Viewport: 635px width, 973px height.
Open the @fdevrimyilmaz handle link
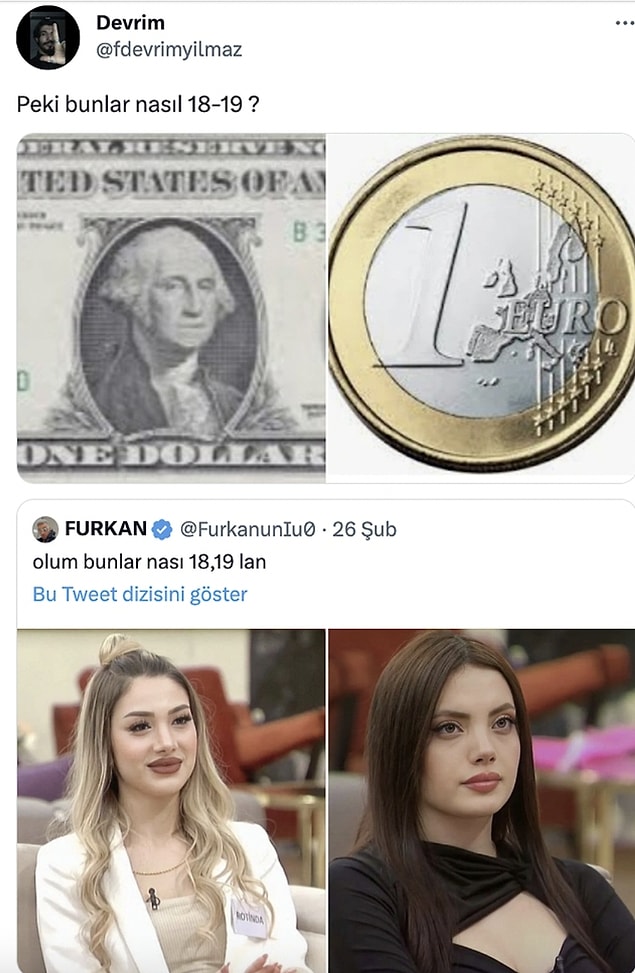[169, 50]
